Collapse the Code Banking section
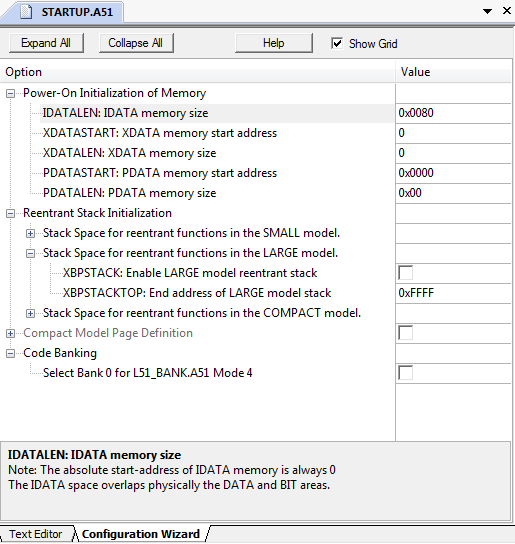The image size is (515, 544). 10,354
